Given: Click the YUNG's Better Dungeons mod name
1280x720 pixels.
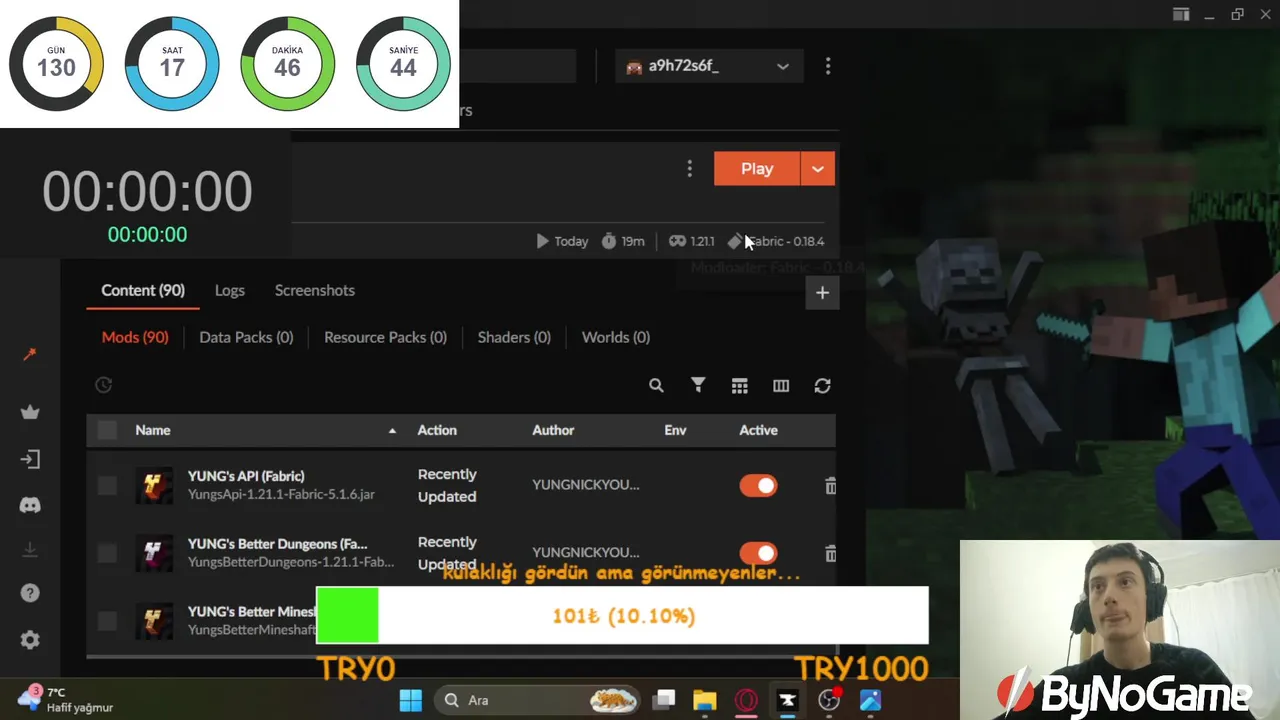Looking at the screenshot, I should [x=277, y=544].
